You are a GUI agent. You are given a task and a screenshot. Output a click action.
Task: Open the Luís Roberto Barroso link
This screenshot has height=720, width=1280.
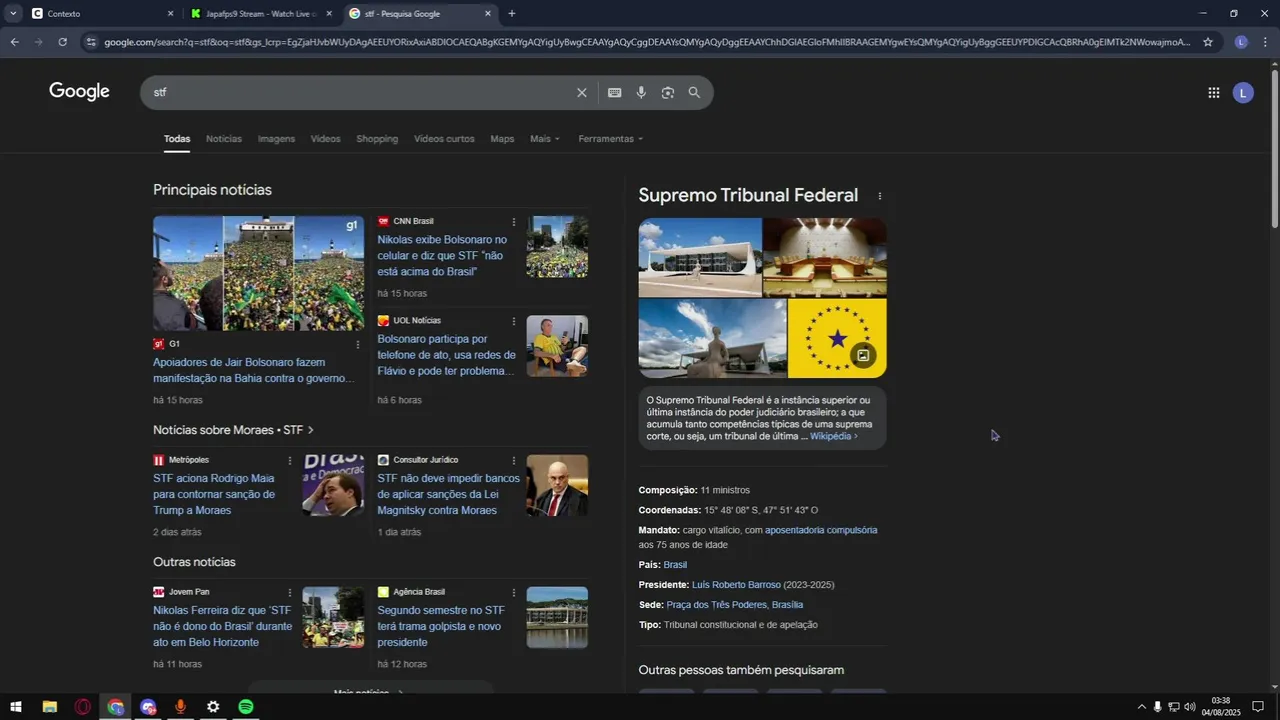point(736,585)
